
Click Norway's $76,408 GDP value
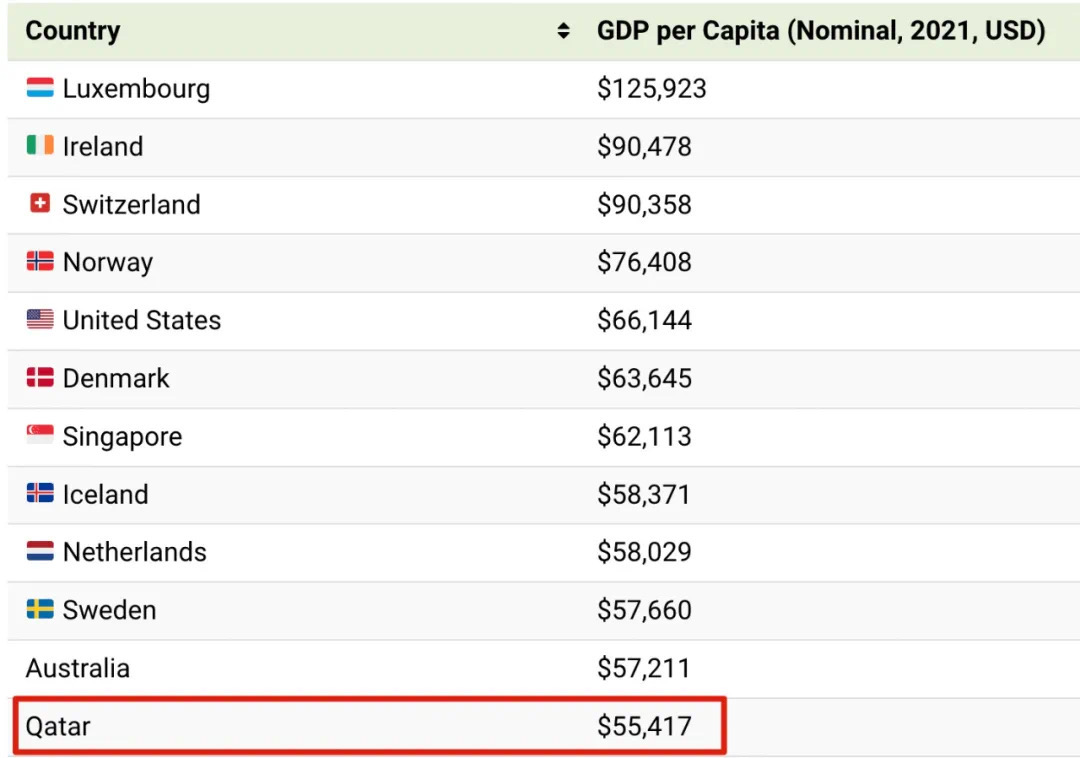click(x=645, y=262)
